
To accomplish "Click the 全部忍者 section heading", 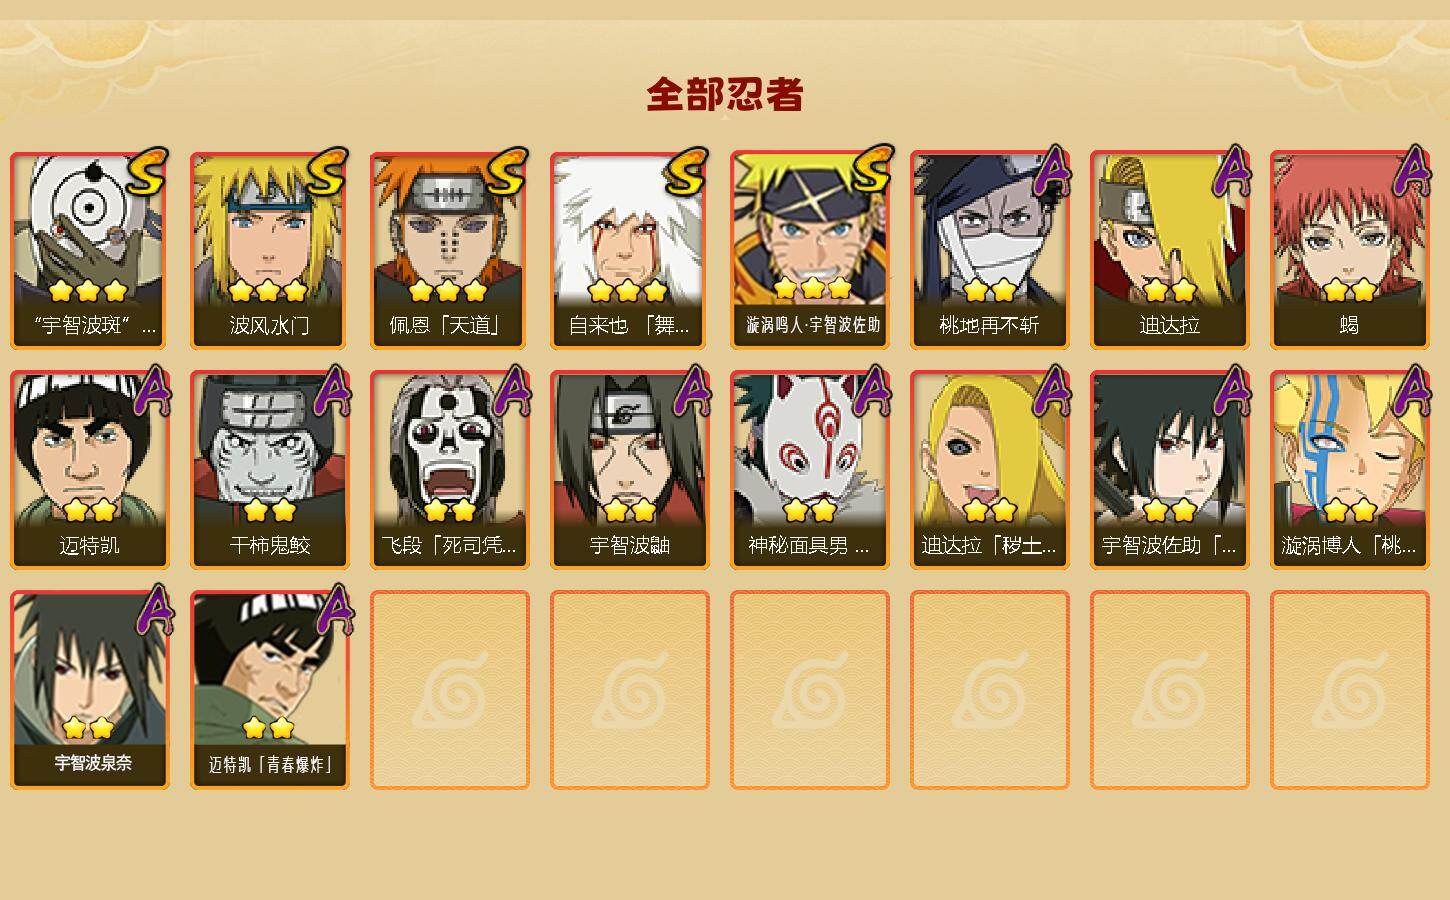I will (x=725, y=95).
